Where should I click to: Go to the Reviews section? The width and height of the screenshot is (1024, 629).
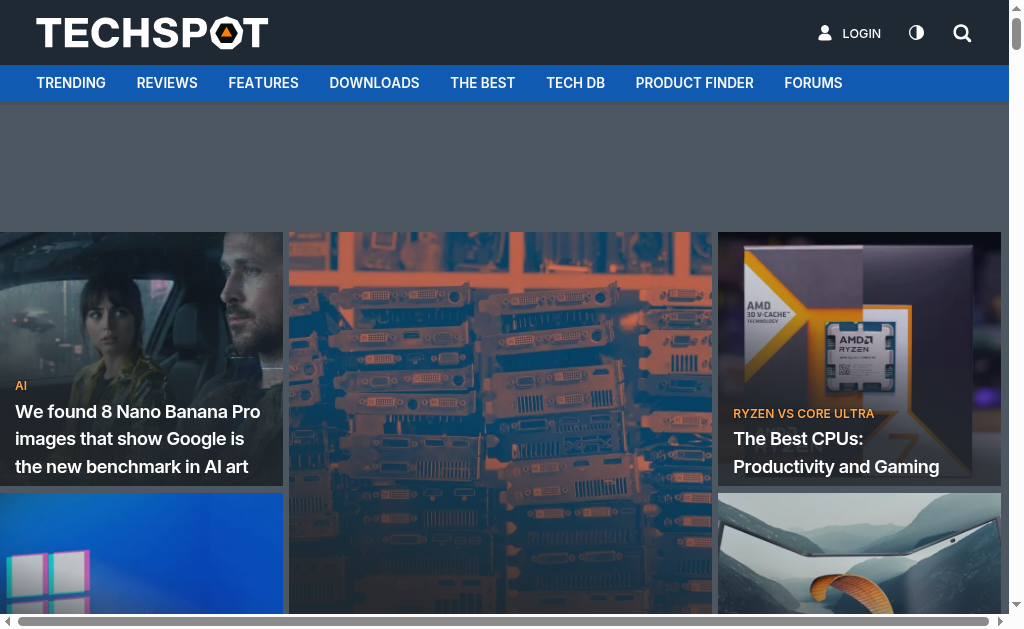coord(167,83)
